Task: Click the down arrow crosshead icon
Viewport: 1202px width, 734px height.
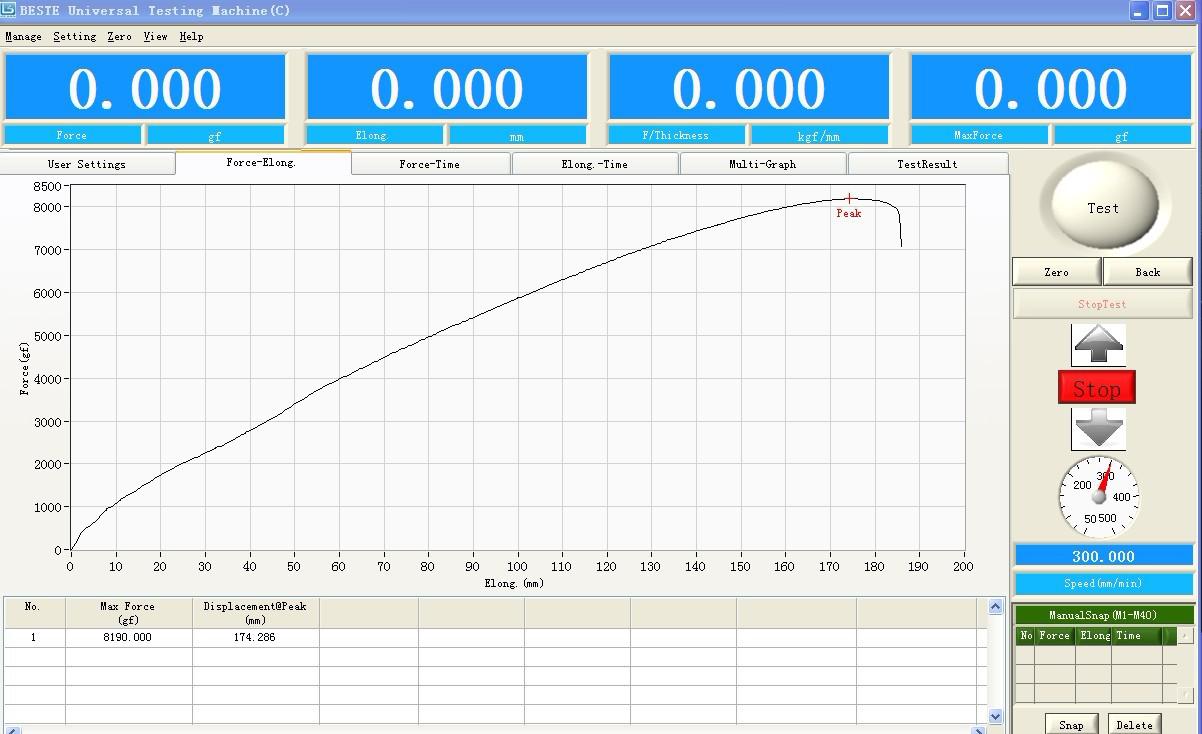Action: pos(1098,428)
